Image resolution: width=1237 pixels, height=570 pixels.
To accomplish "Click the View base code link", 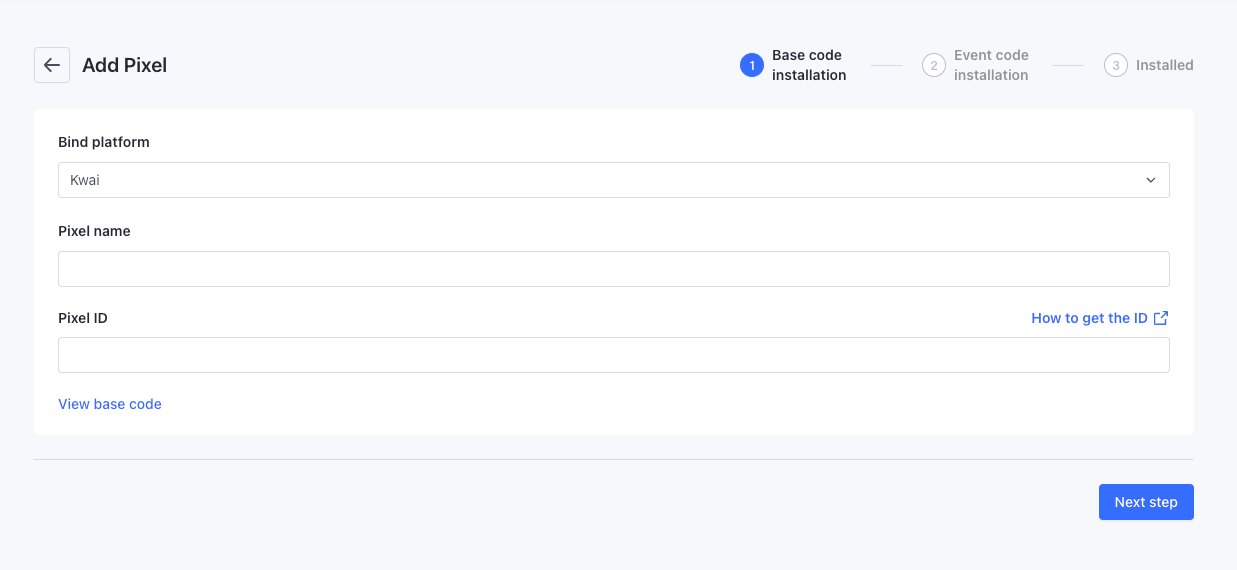I will click(x=110, y=404).
